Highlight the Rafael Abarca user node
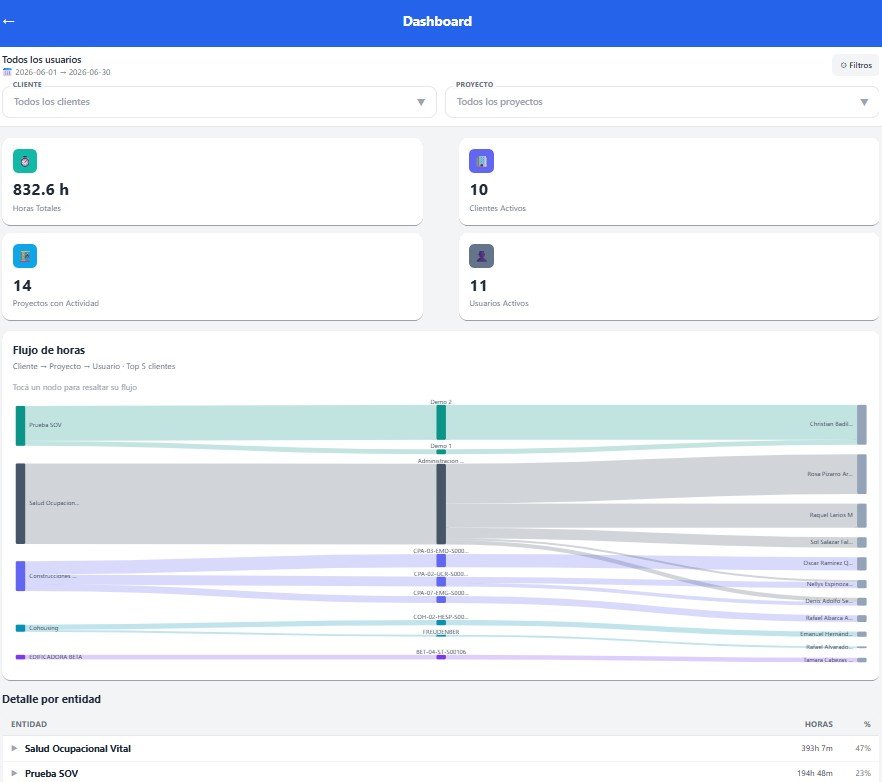Screen dimensions: 882x782 point(862,618)
